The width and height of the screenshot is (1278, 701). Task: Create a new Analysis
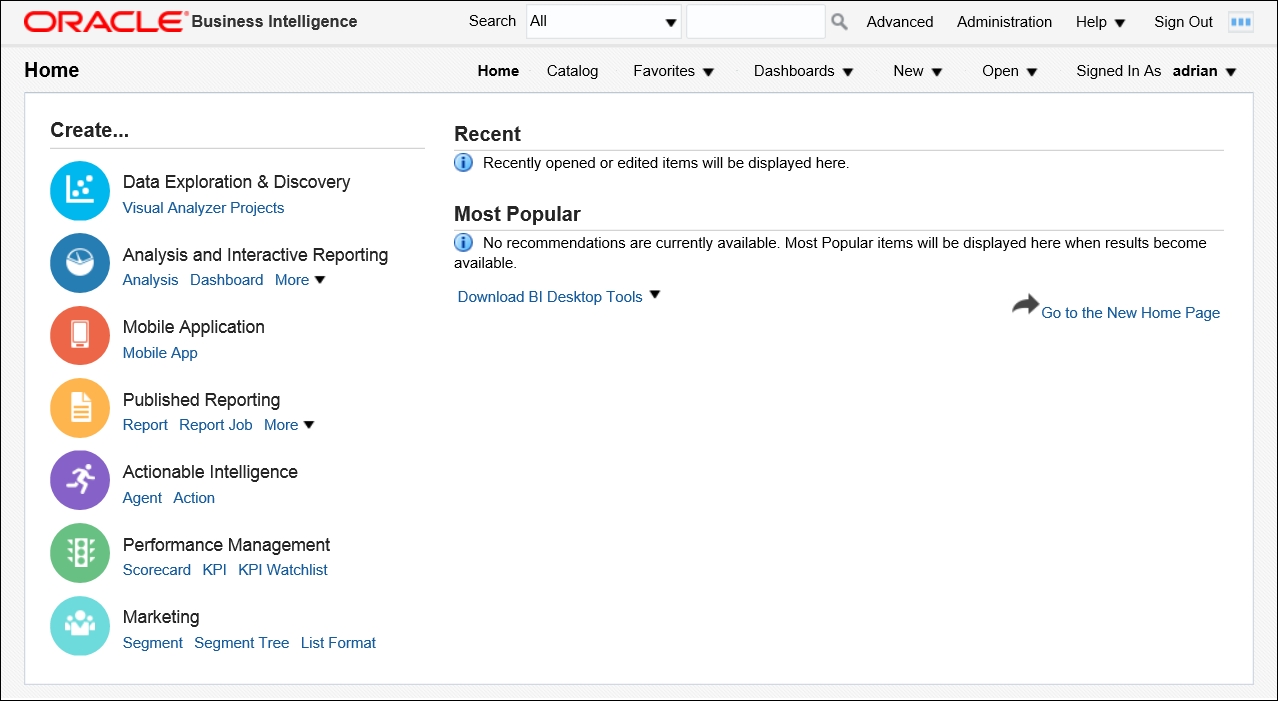click(150, 280)
